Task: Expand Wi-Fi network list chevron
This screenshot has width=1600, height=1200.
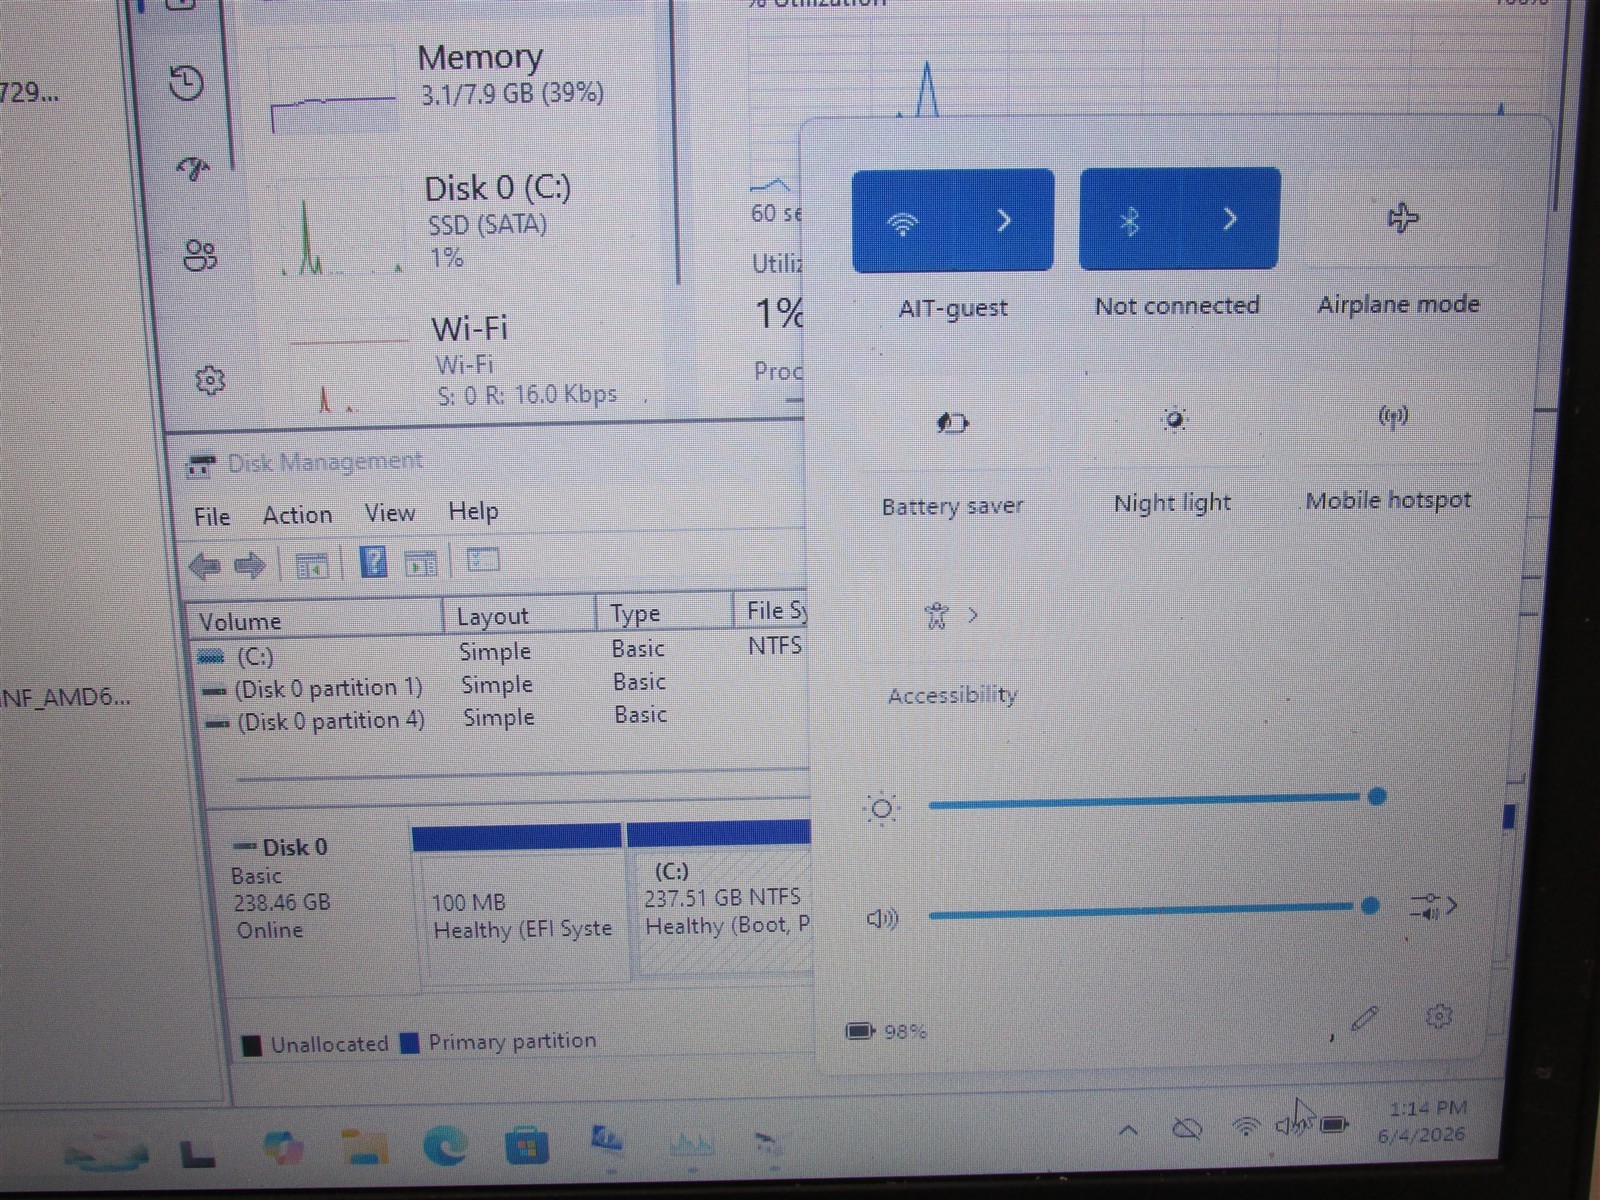Action: click(1004, 220)
